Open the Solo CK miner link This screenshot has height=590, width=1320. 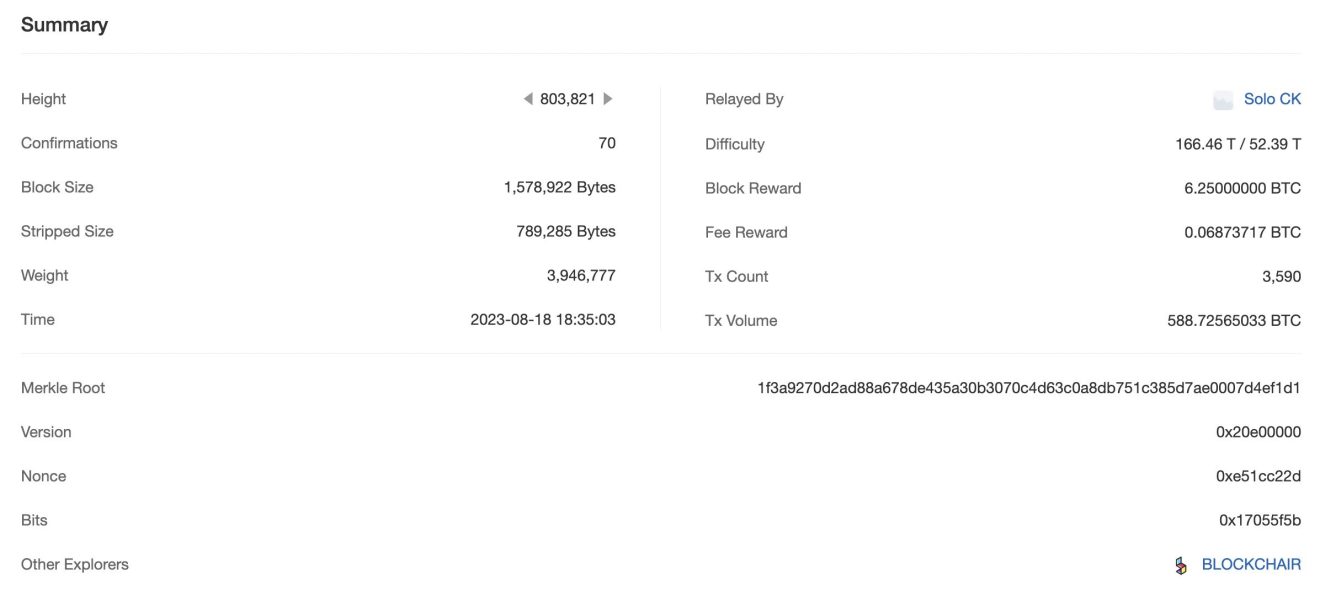tap(1272, 99)
